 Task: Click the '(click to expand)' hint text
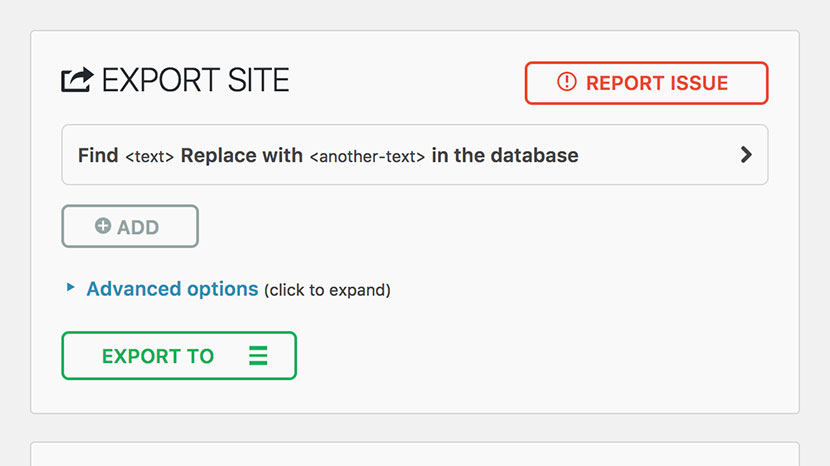click(x=327, y=290)
